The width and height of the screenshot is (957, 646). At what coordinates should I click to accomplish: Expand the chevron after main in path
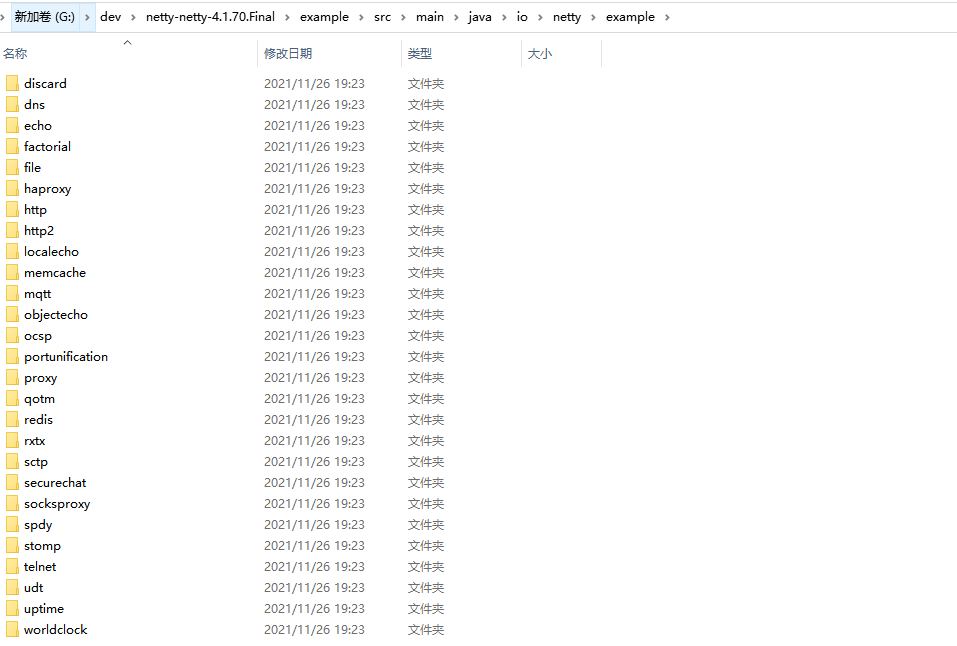(456, 17)
